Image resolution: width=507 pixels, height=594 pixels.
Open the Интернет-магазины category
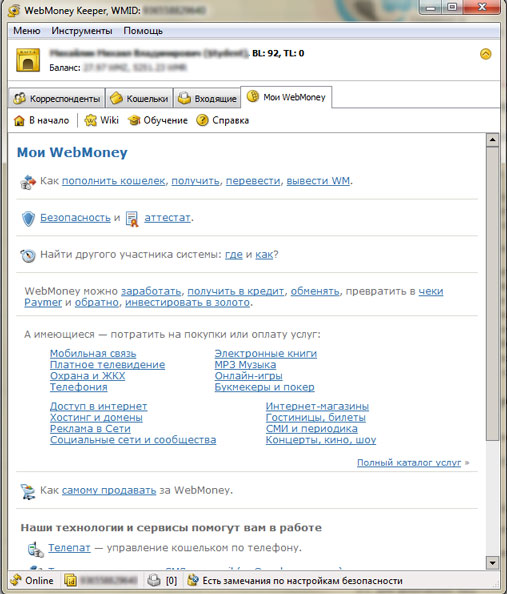click(317, 406)
